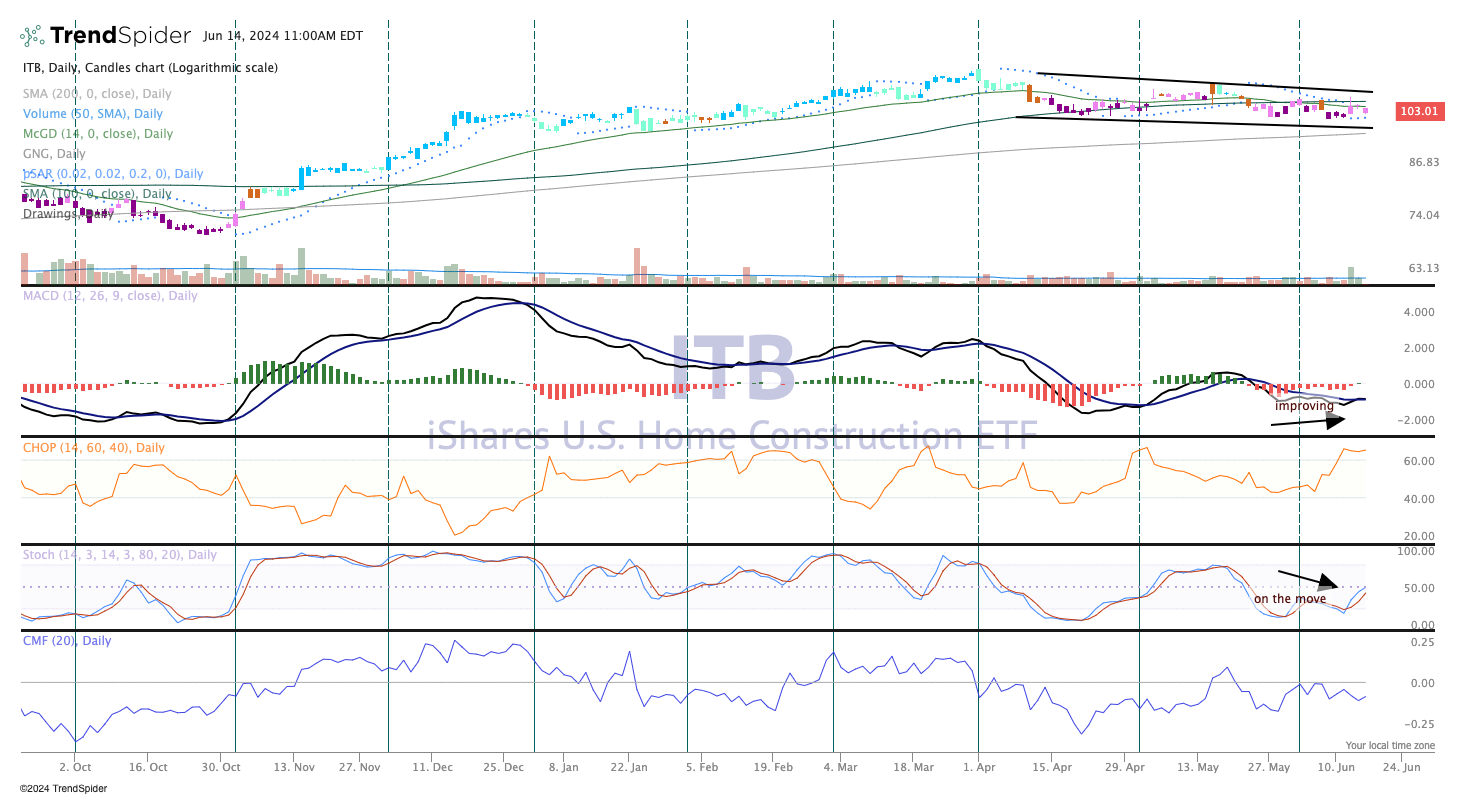Click the 4. Mar date label

click(838, 767)
